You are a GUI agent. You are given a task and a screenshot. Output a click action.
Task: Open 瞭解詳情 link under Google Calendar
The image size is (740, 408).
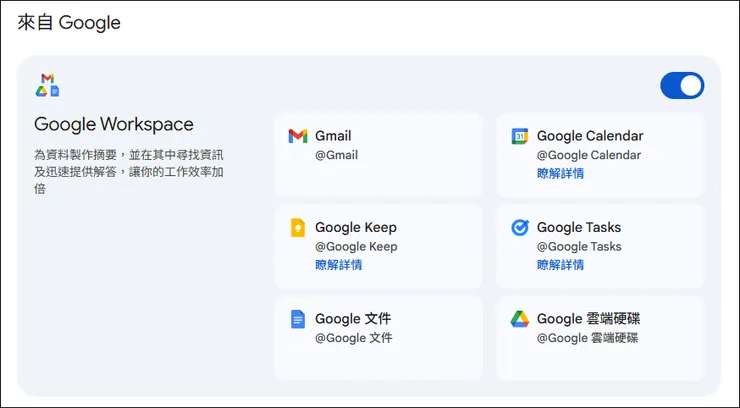tap(560, 173)
